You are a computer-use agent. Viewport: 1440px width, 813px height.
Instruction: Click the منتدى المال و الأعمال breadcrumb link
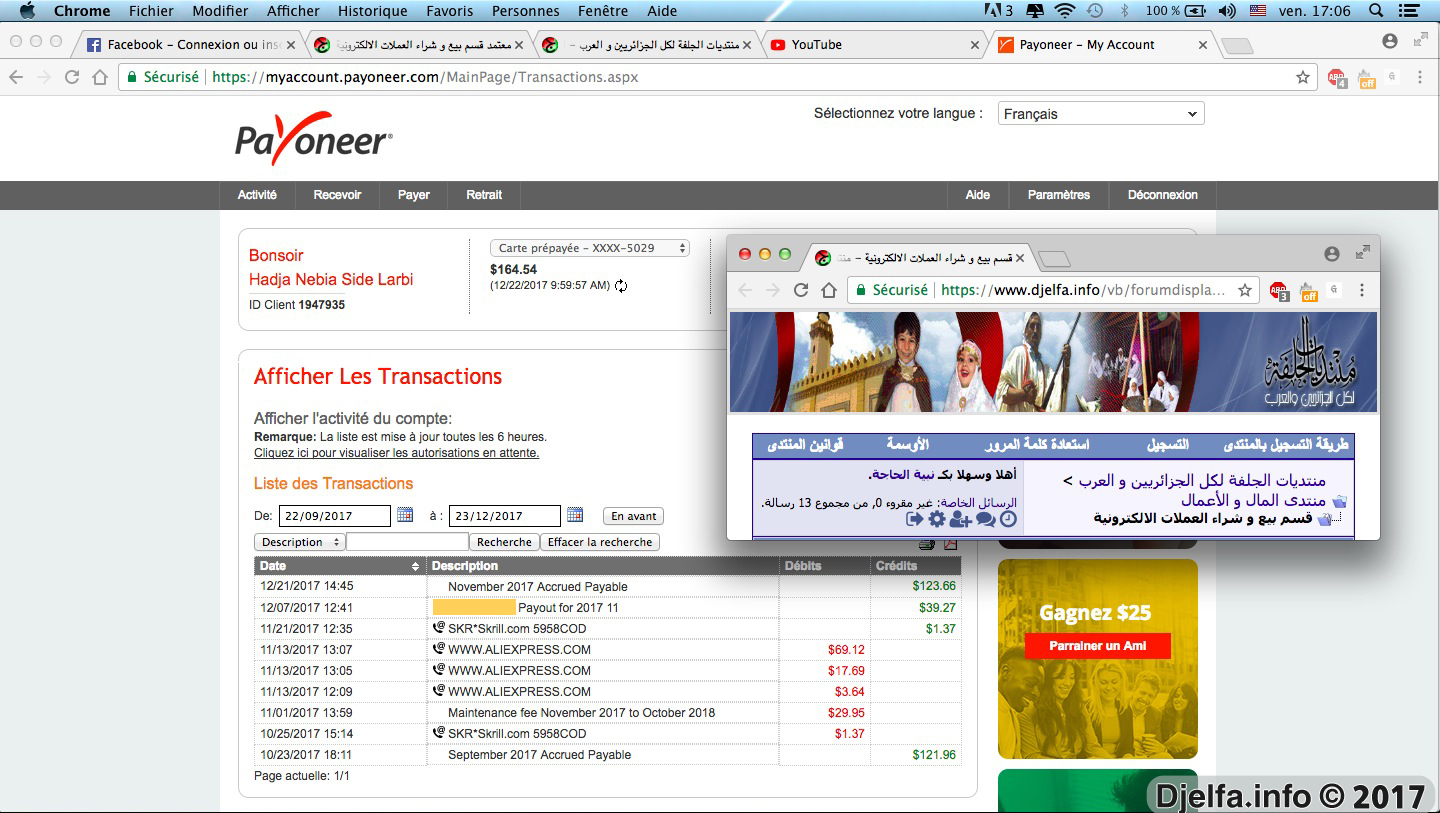pyautogui.click(x=1253, y=500)
